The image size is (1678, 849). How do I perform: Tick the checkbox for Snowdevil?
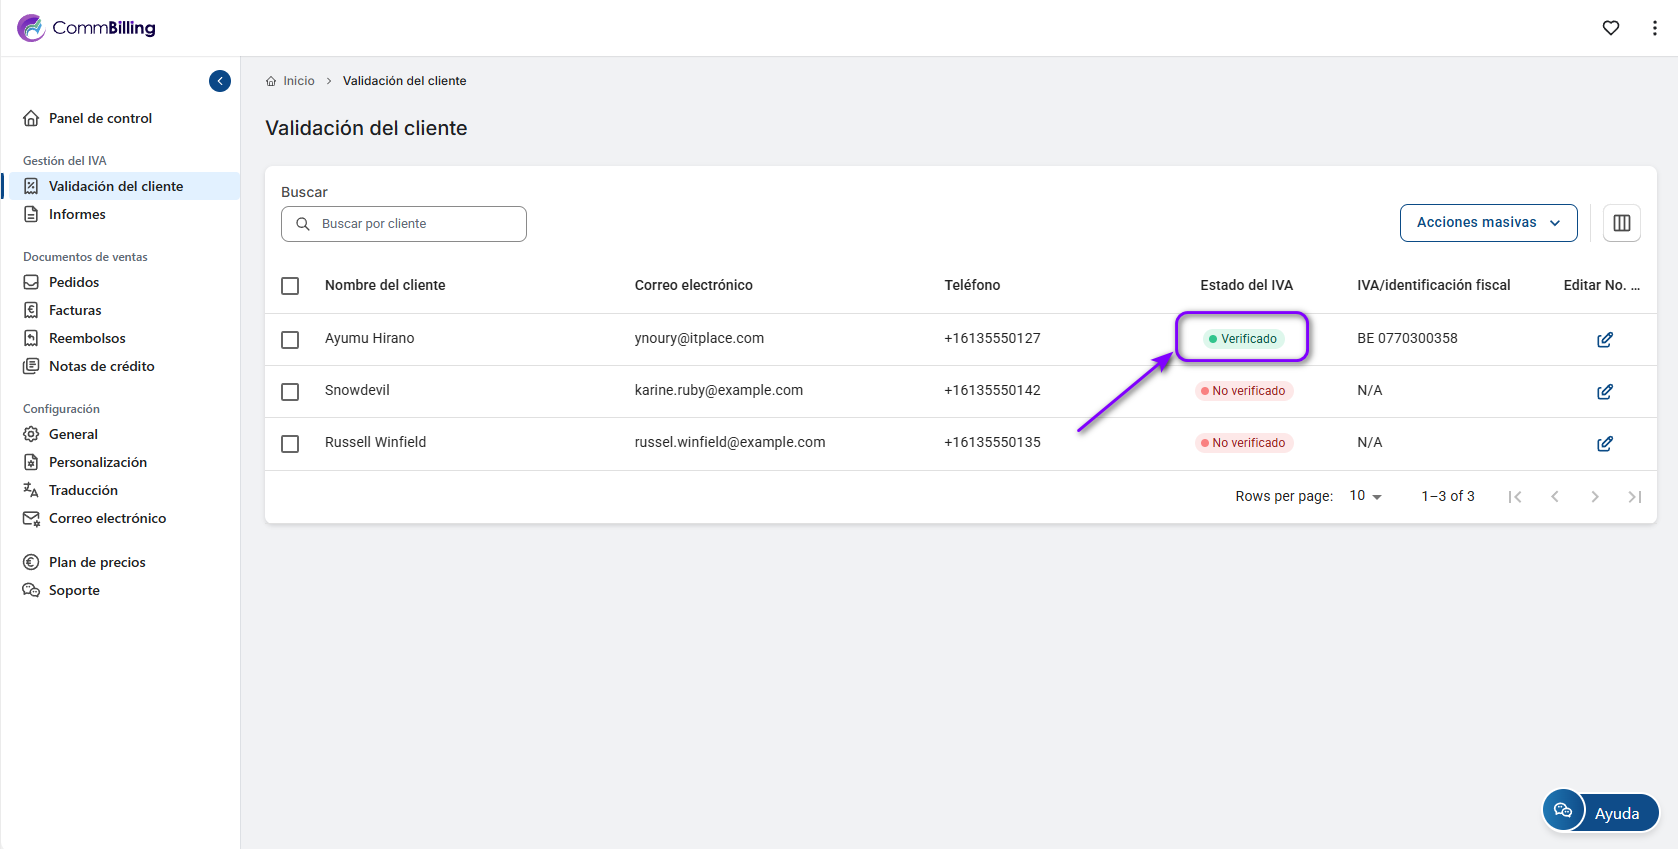(290, 392)
